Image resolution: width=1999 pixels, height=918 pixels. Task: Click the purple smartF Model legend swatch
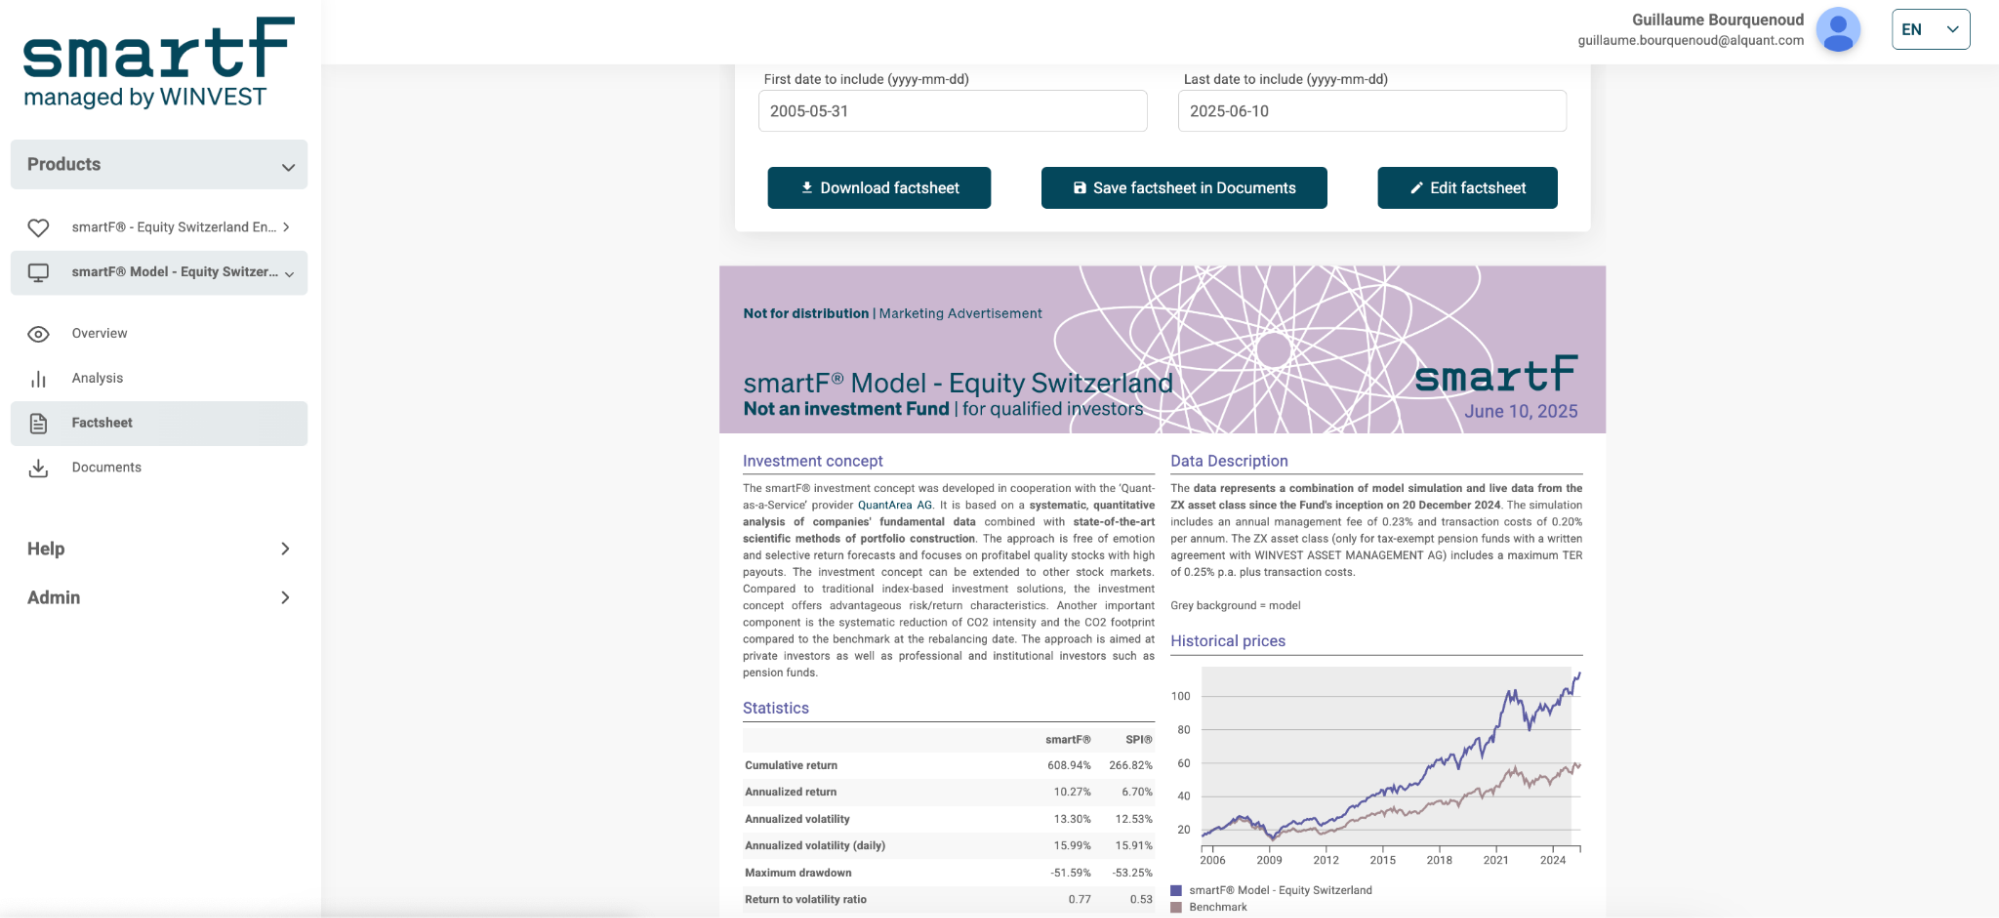click(1176, 891)
